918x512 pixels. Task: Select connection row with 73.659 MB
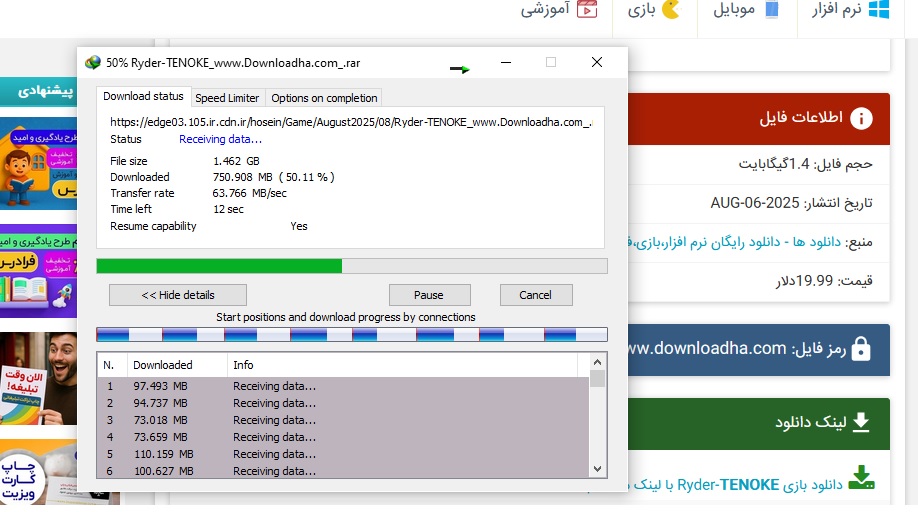(x=343, y=437)
